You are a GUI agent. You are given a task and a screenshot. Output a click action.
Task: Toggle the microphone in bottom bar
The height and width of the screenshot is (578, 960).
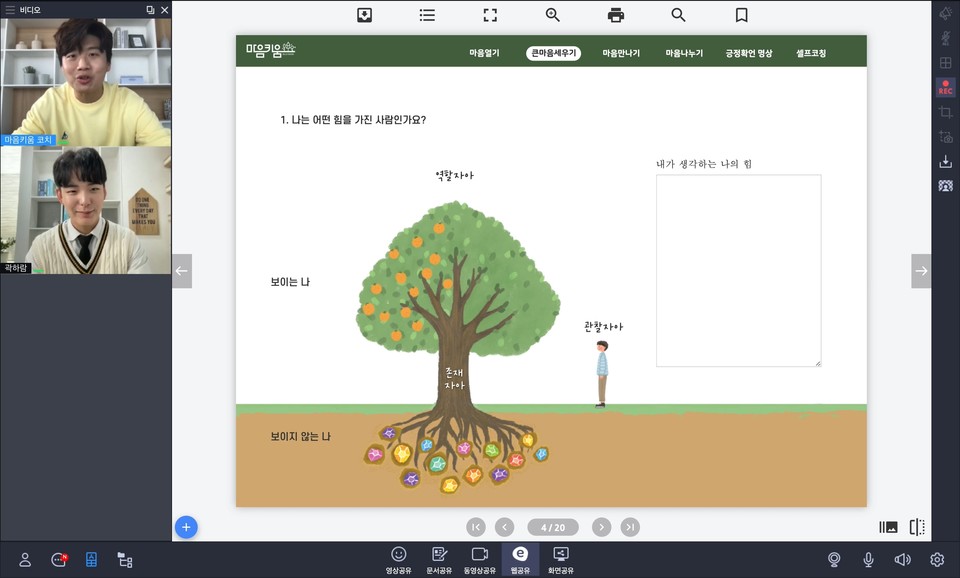[x=869, y=560]
